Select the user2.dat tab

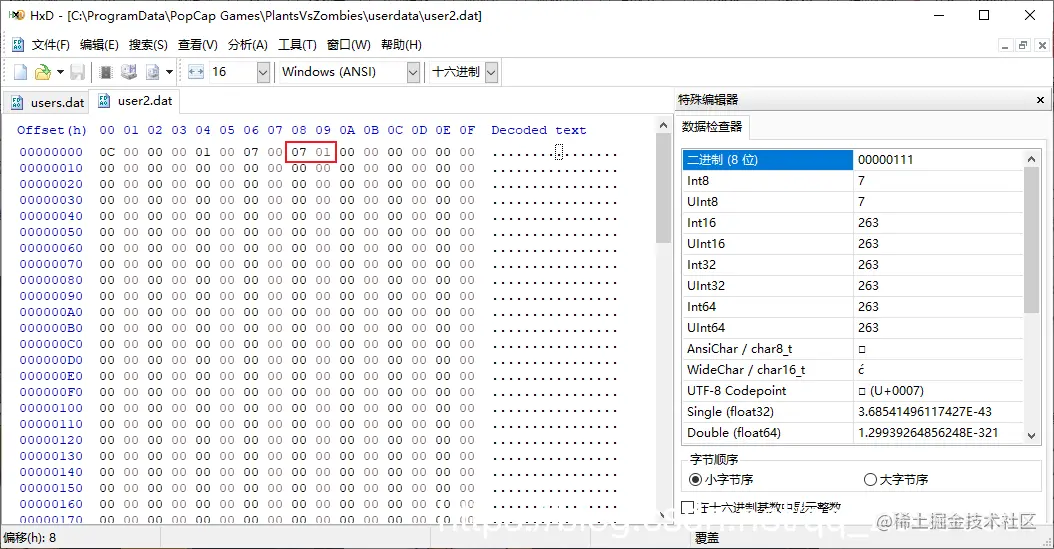tap(135, 101)
